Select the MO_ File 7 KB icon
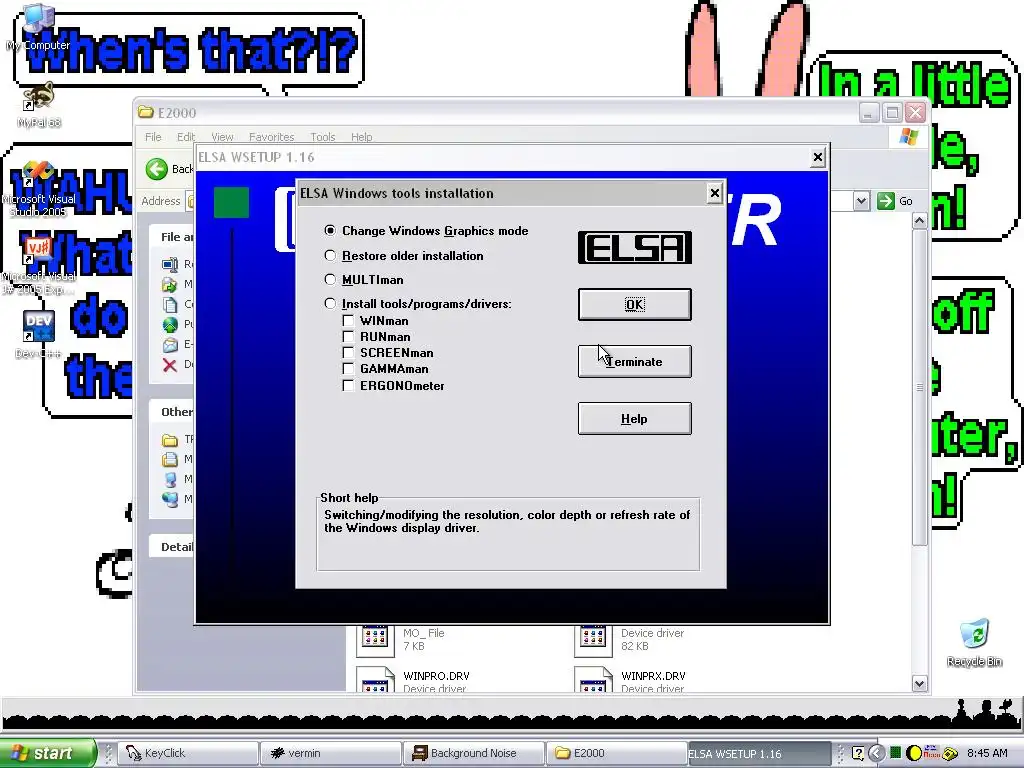Image resolution: width=1024 pixels, height=768 pixels. pos(376,641)
